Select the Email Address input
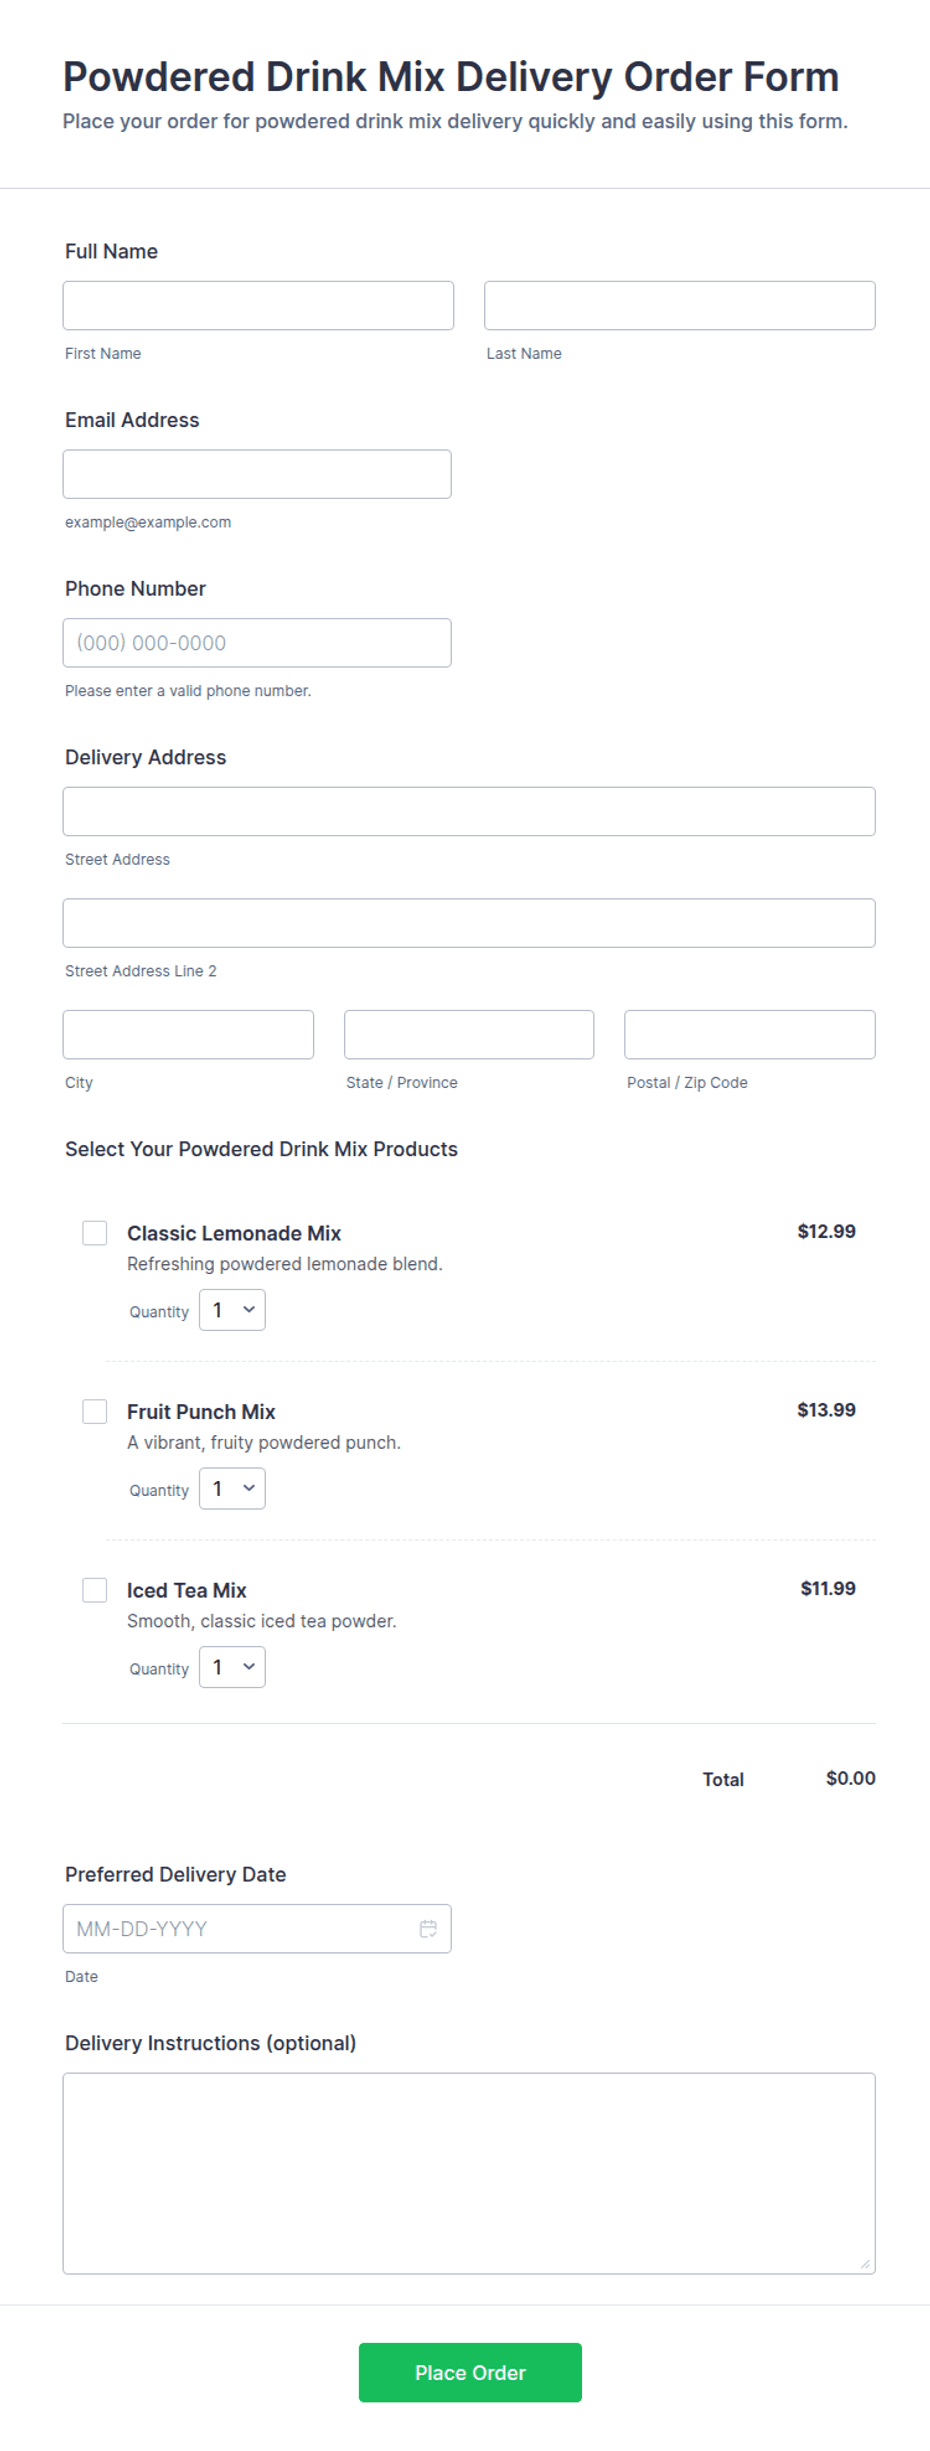 coord(257,474)
